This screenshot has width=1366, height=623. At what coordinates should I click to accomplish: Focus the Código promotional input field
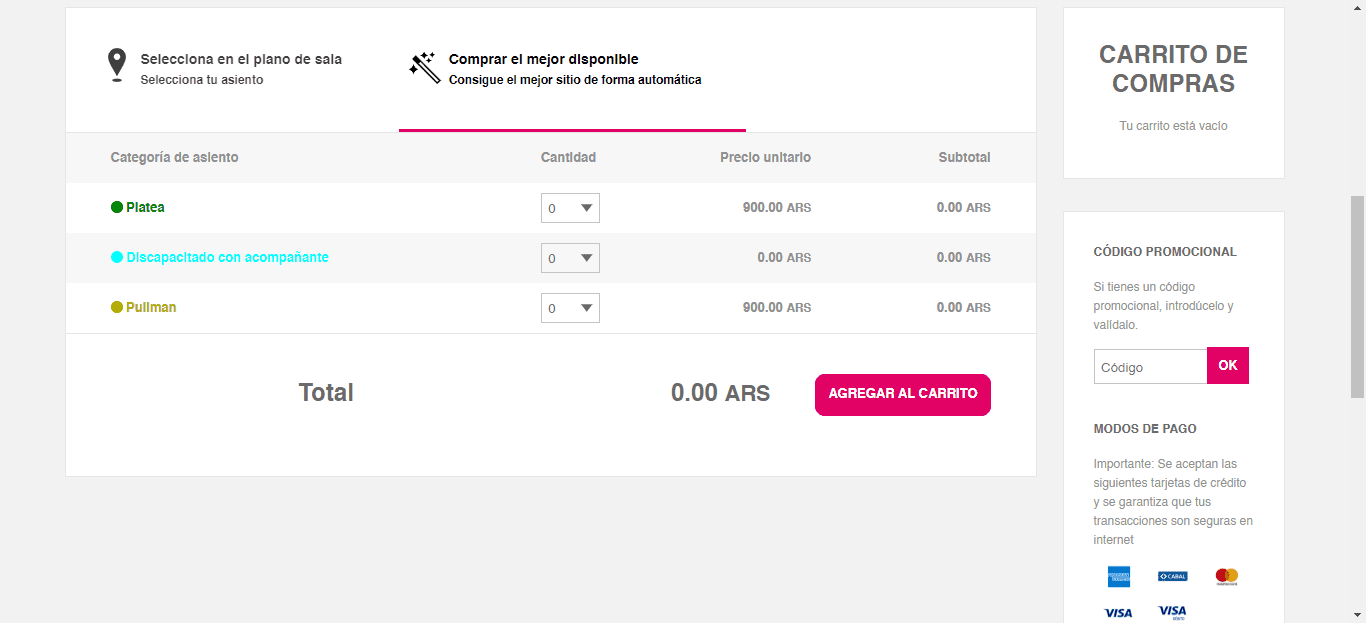pyautogui.click(x=1150, y=367)
